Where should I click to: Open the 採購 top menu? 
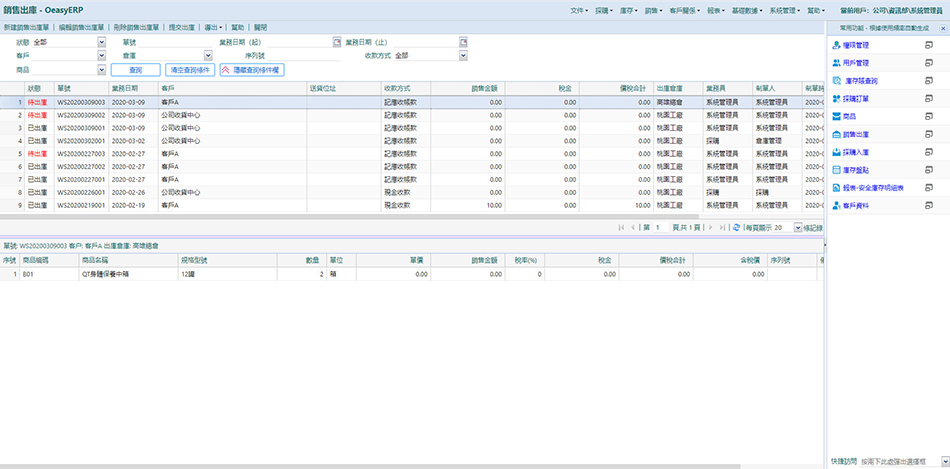point(604,8)
